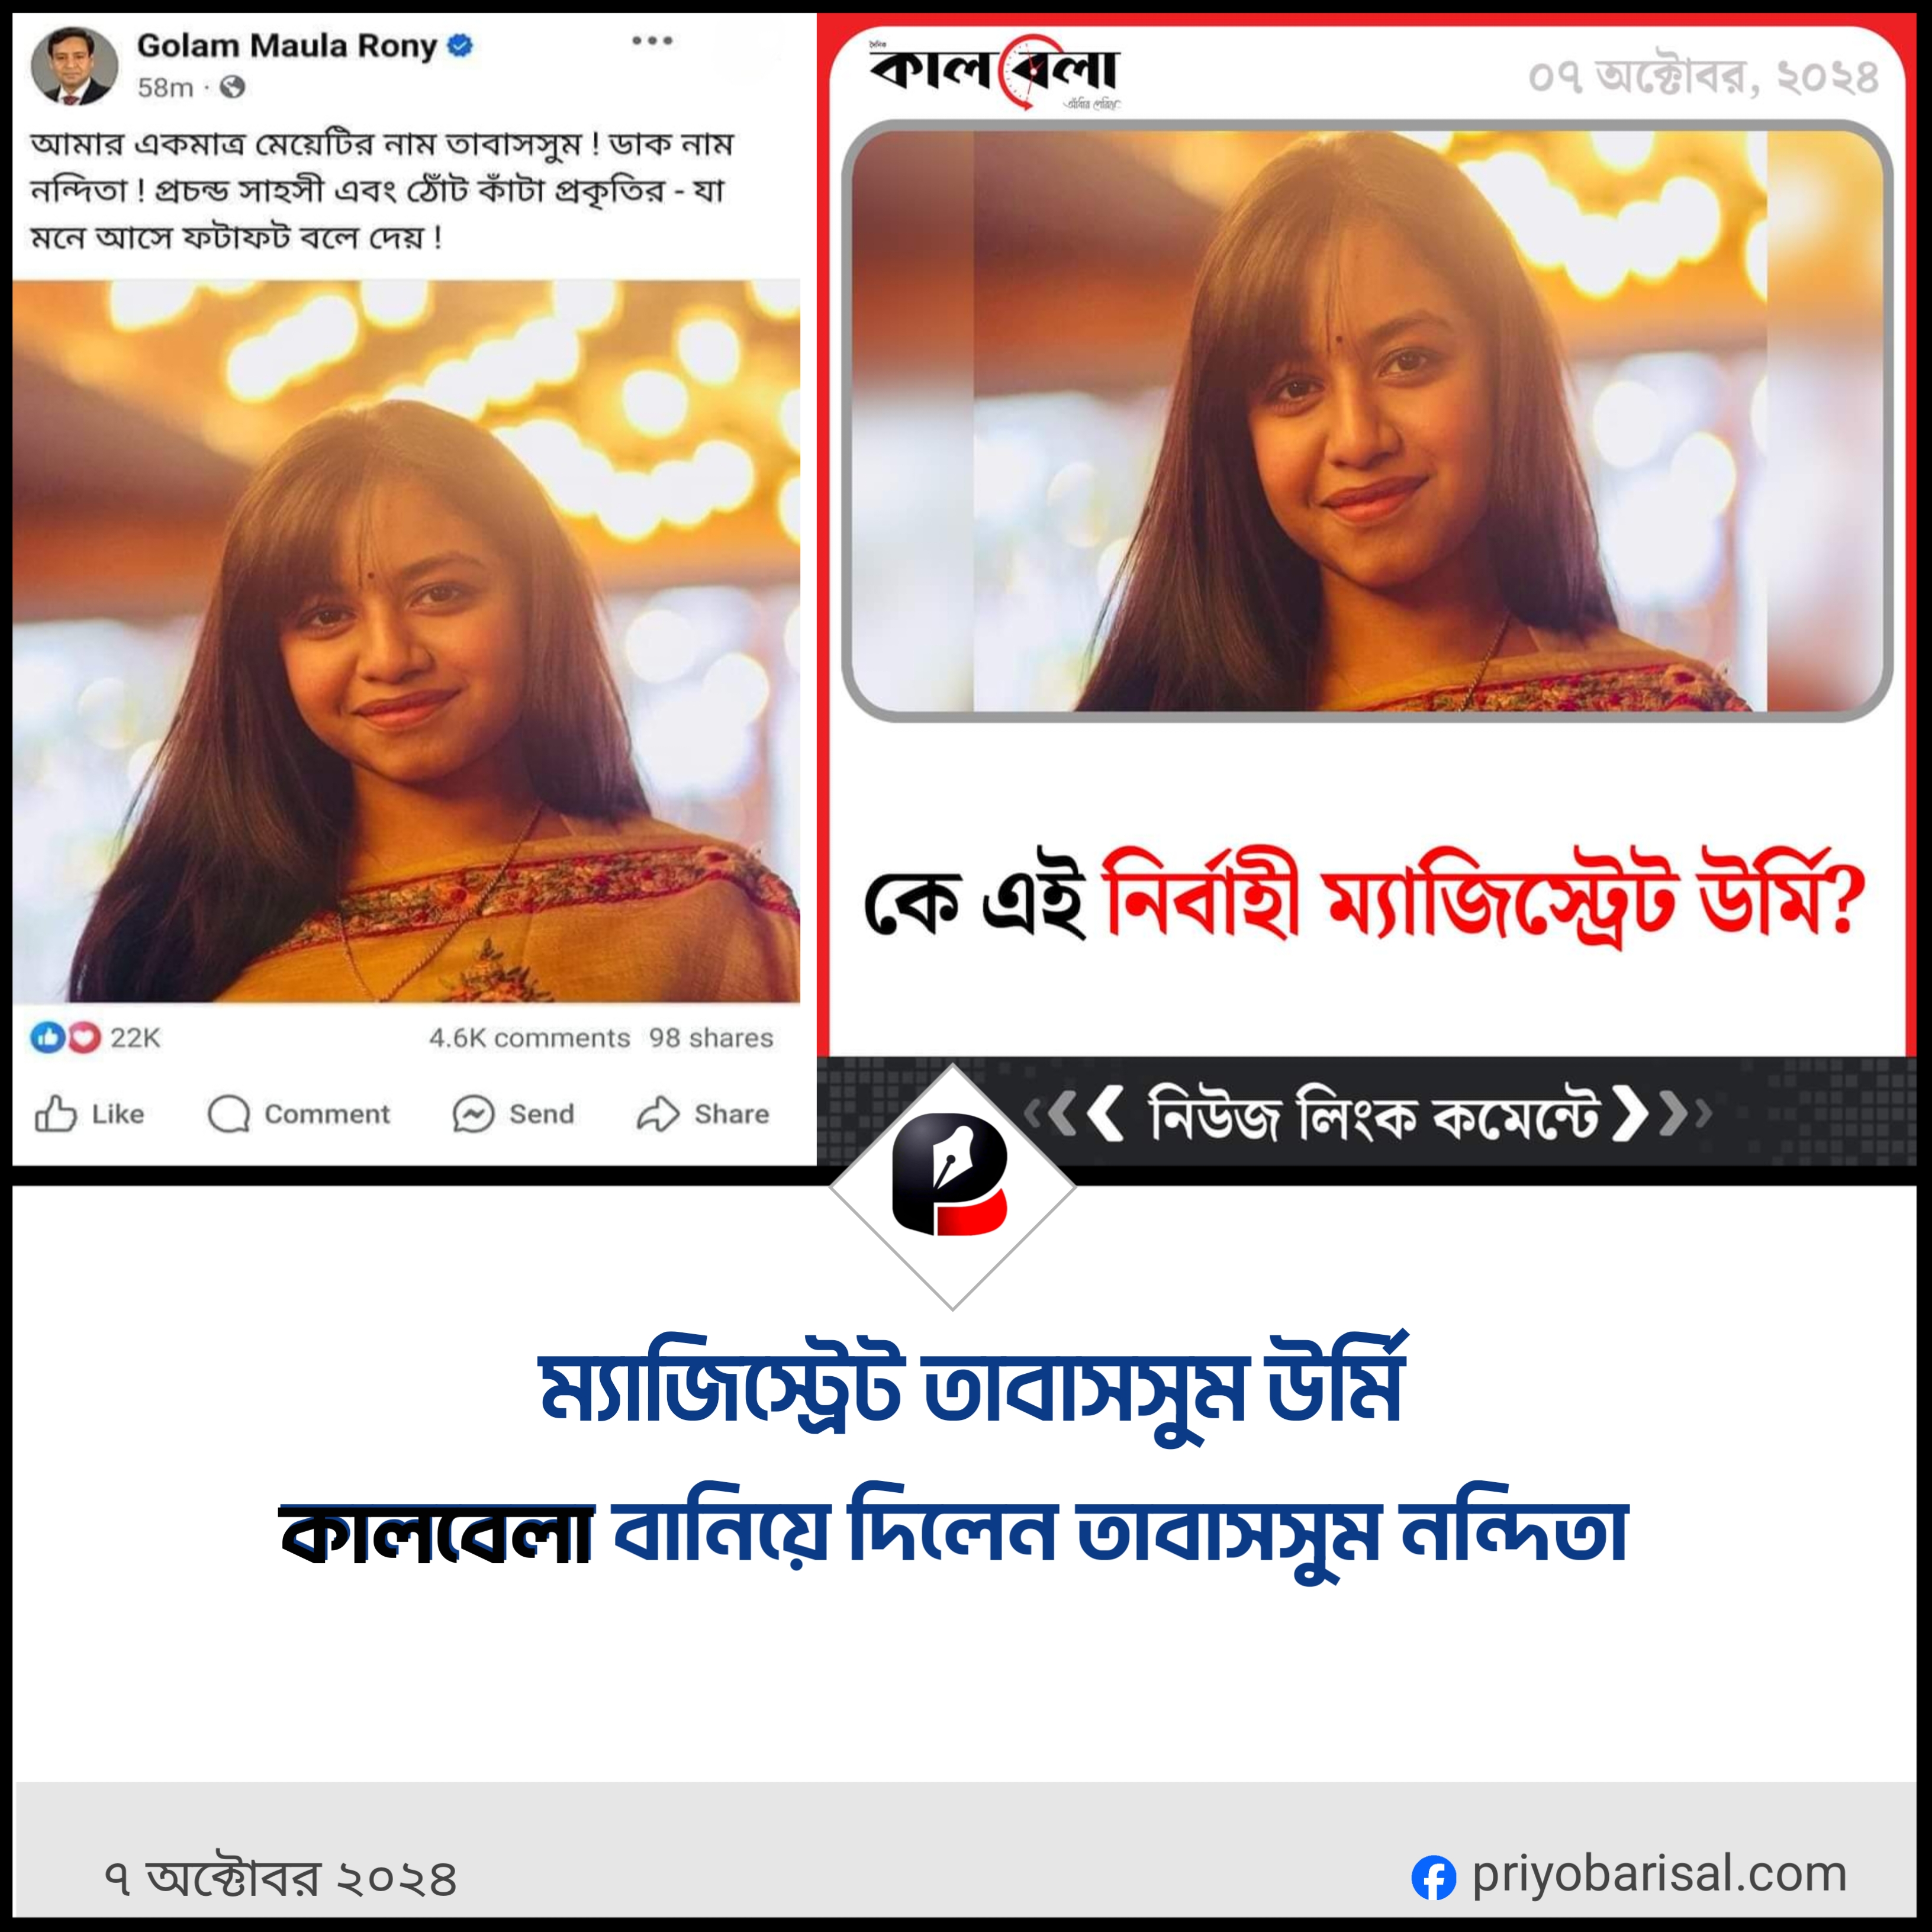Click Golam Maula Rony's profile picture

click(74, 66)
